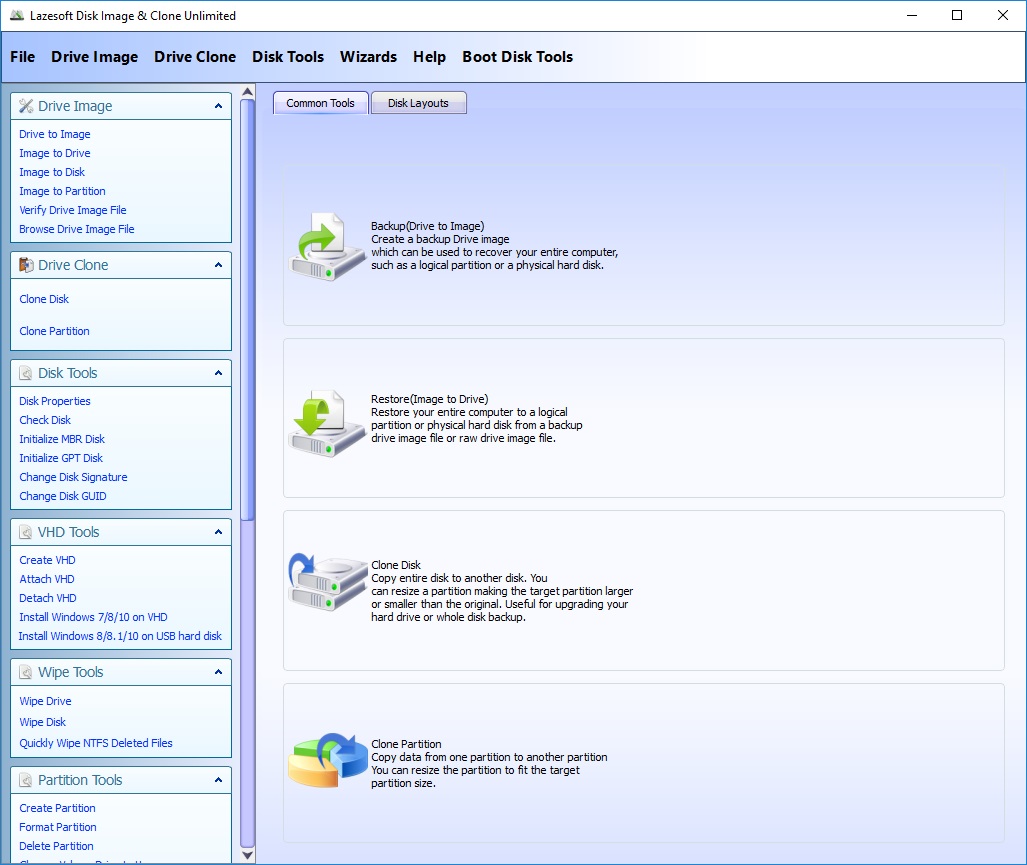
Task: Click the Backup drive-to-image icon
Action: 326,246
